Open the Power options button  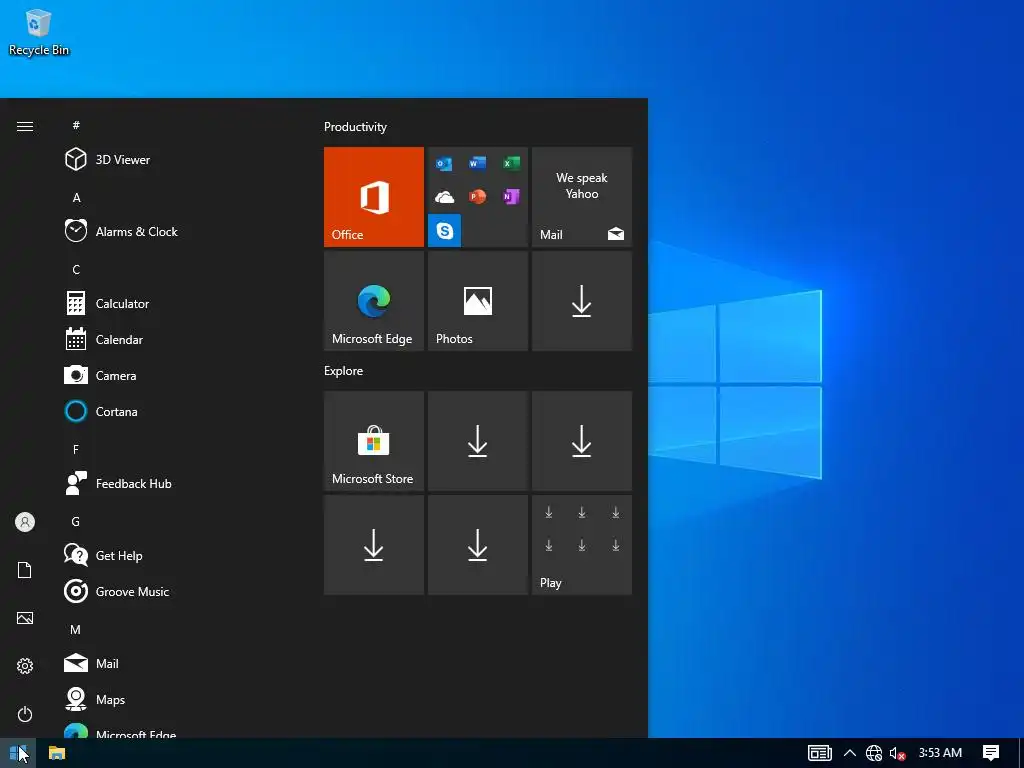click(x=25, y=714)
